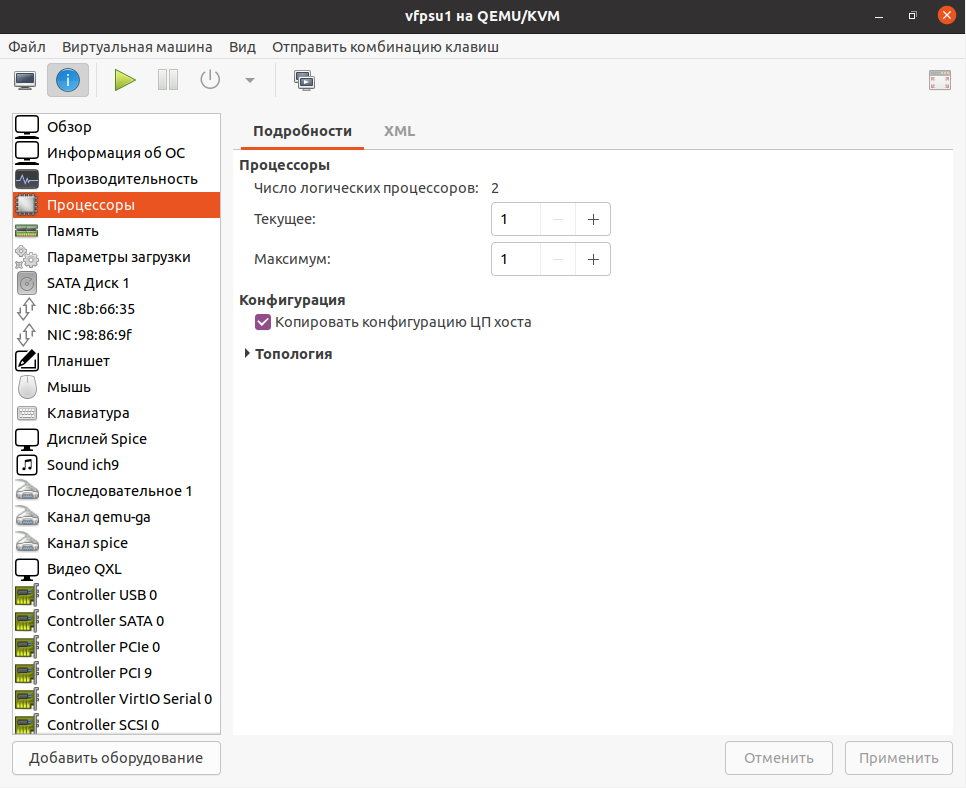Open the Виртуальная машина menu
The height and width of the screenshot is (788, 966).
point(137,47)
